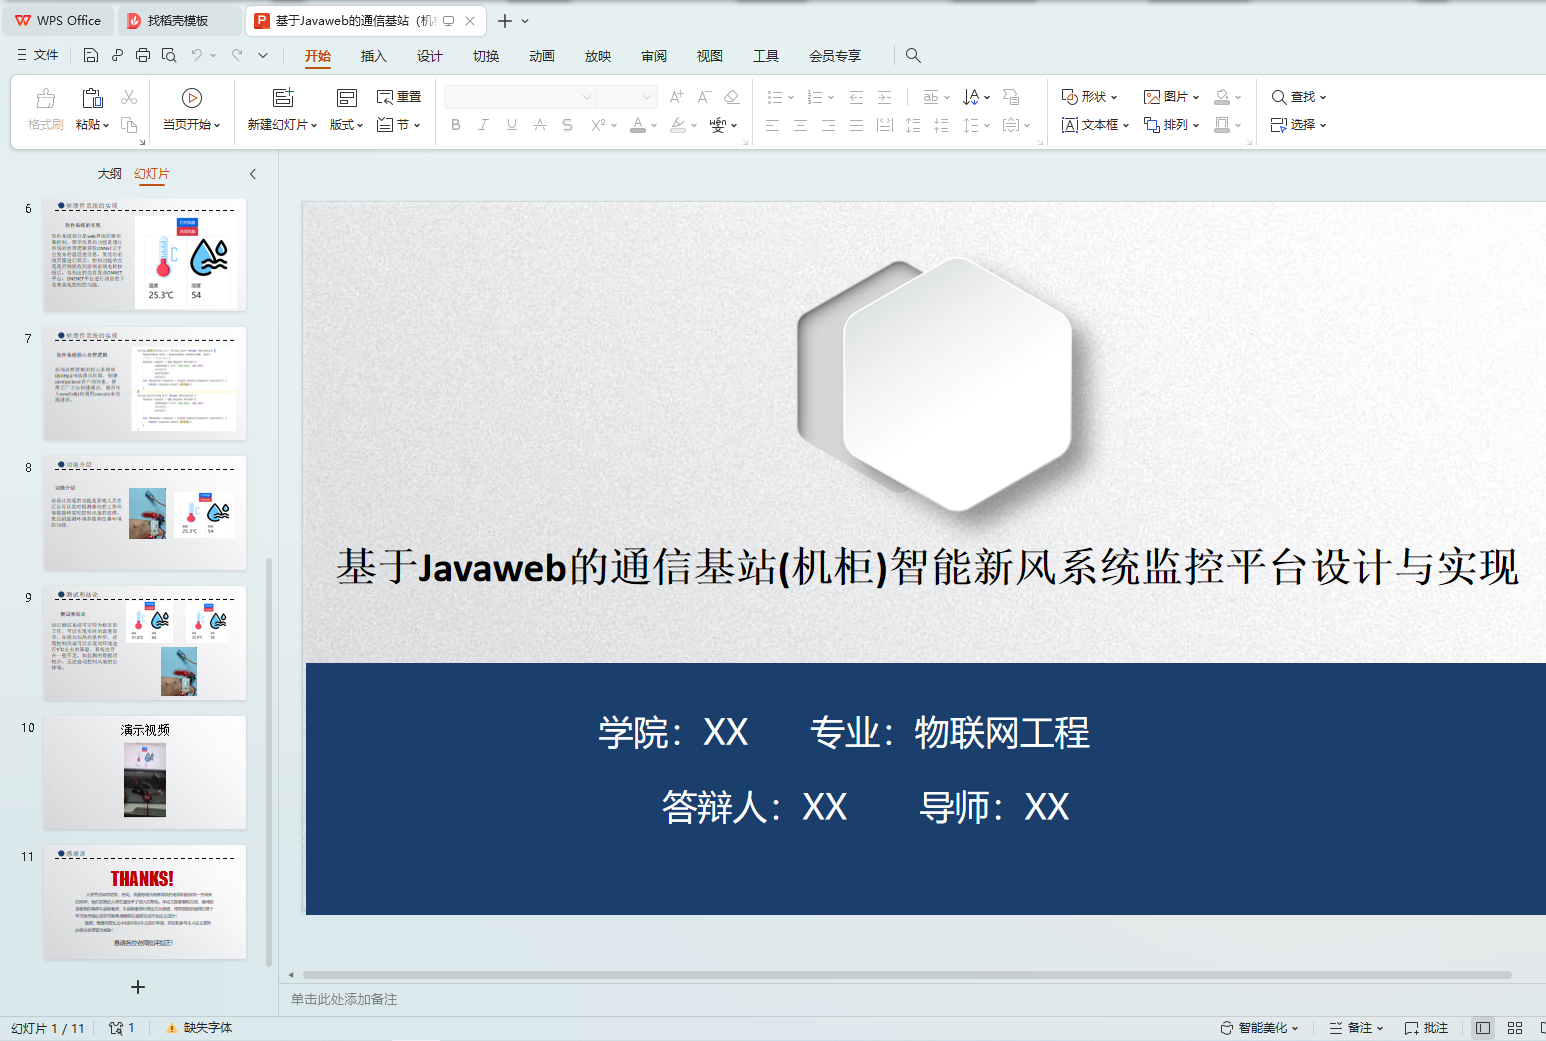This screenshot has height=1041, width=1546.
Task: Select slide 10 演示视频 thumbnail
Action: pyautogui.click(x=144, y=772)
